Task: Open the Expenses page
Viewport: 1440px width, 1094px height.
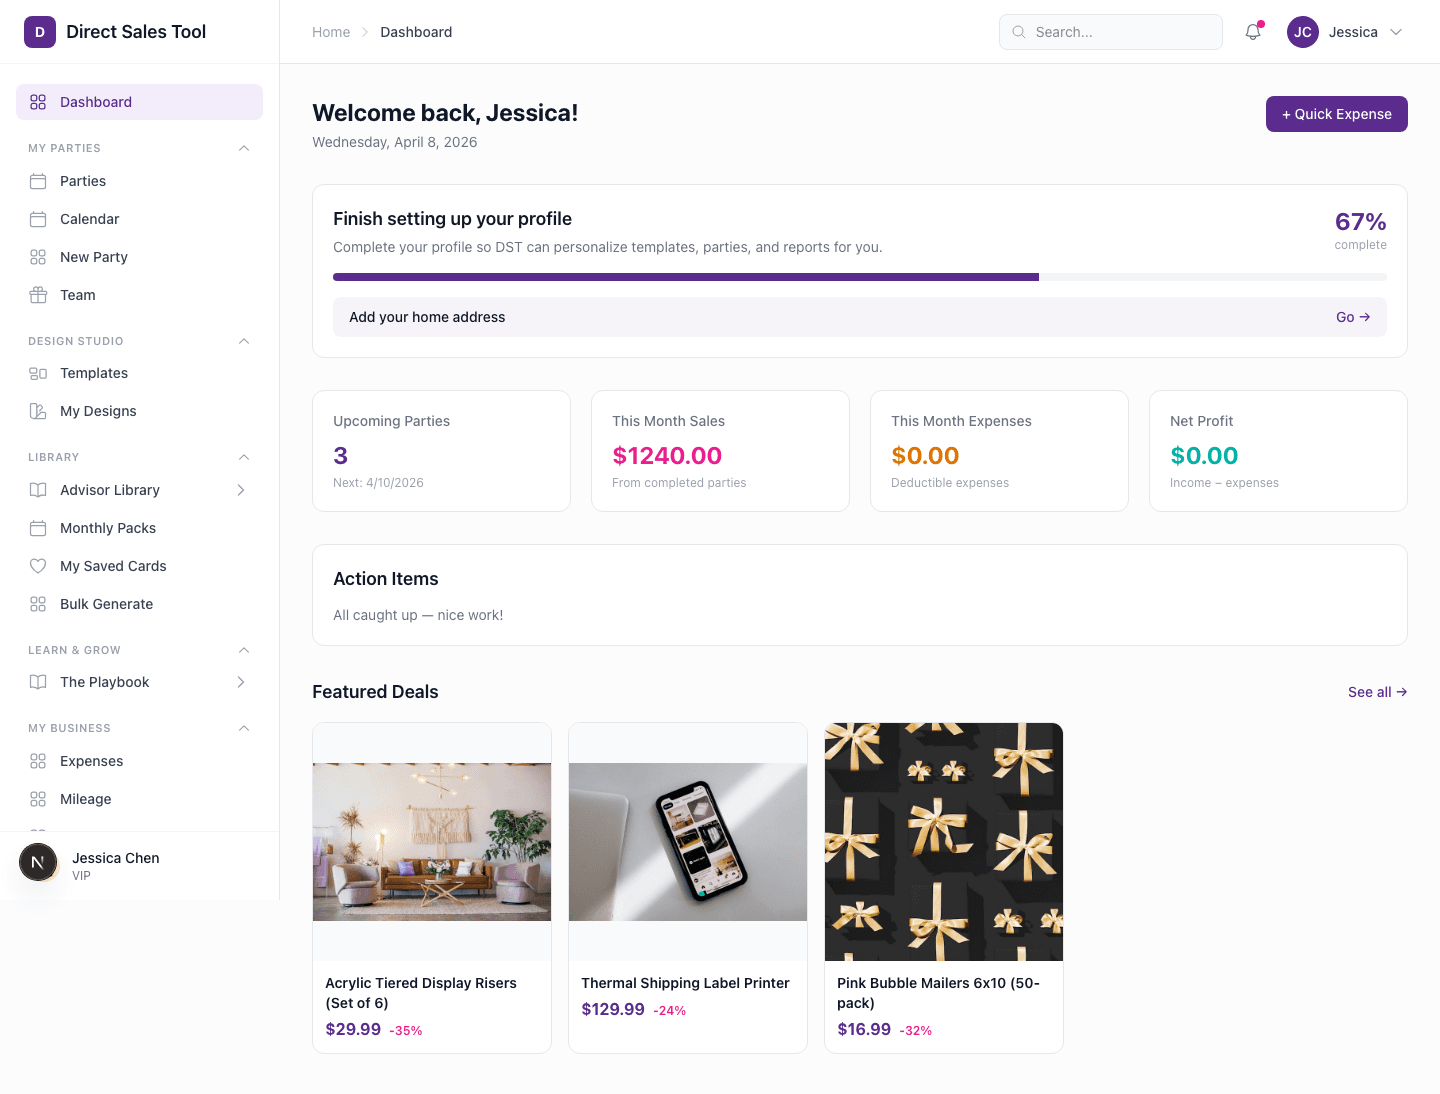Action: (91, 761)
